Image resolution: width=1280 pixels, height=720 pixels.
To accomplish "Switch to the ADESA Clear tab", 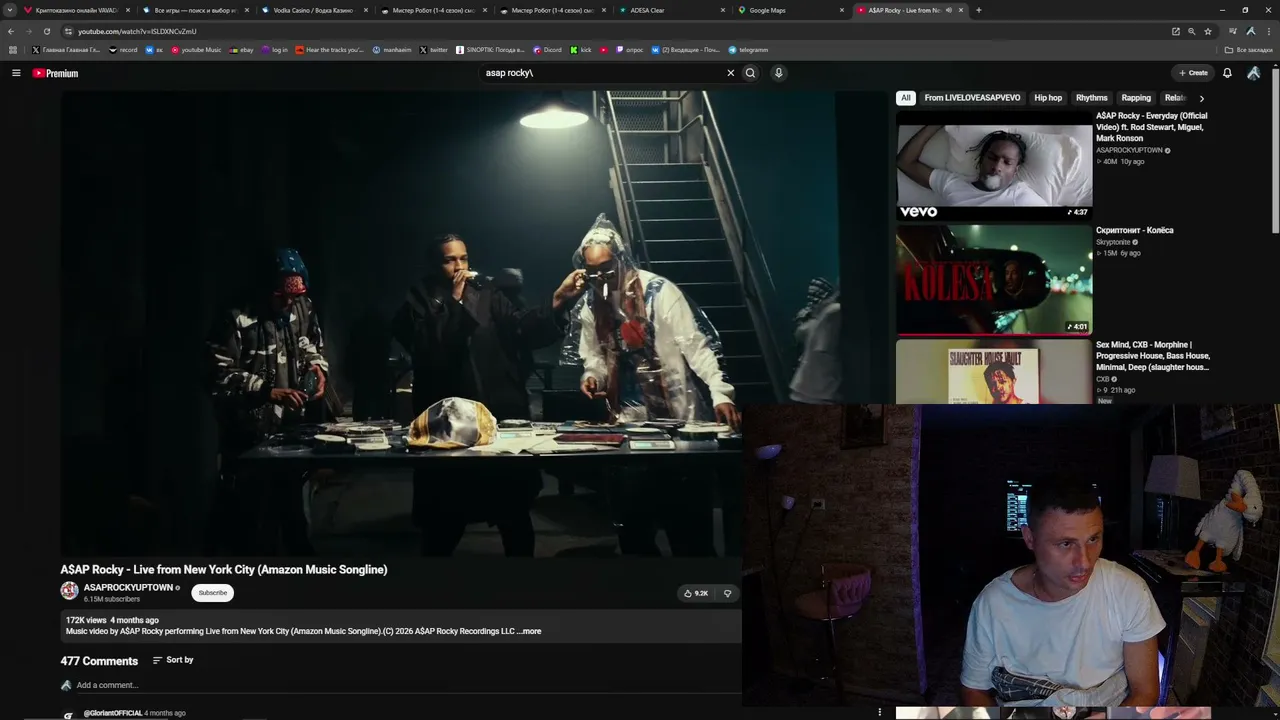I will [x=671, y=10].
